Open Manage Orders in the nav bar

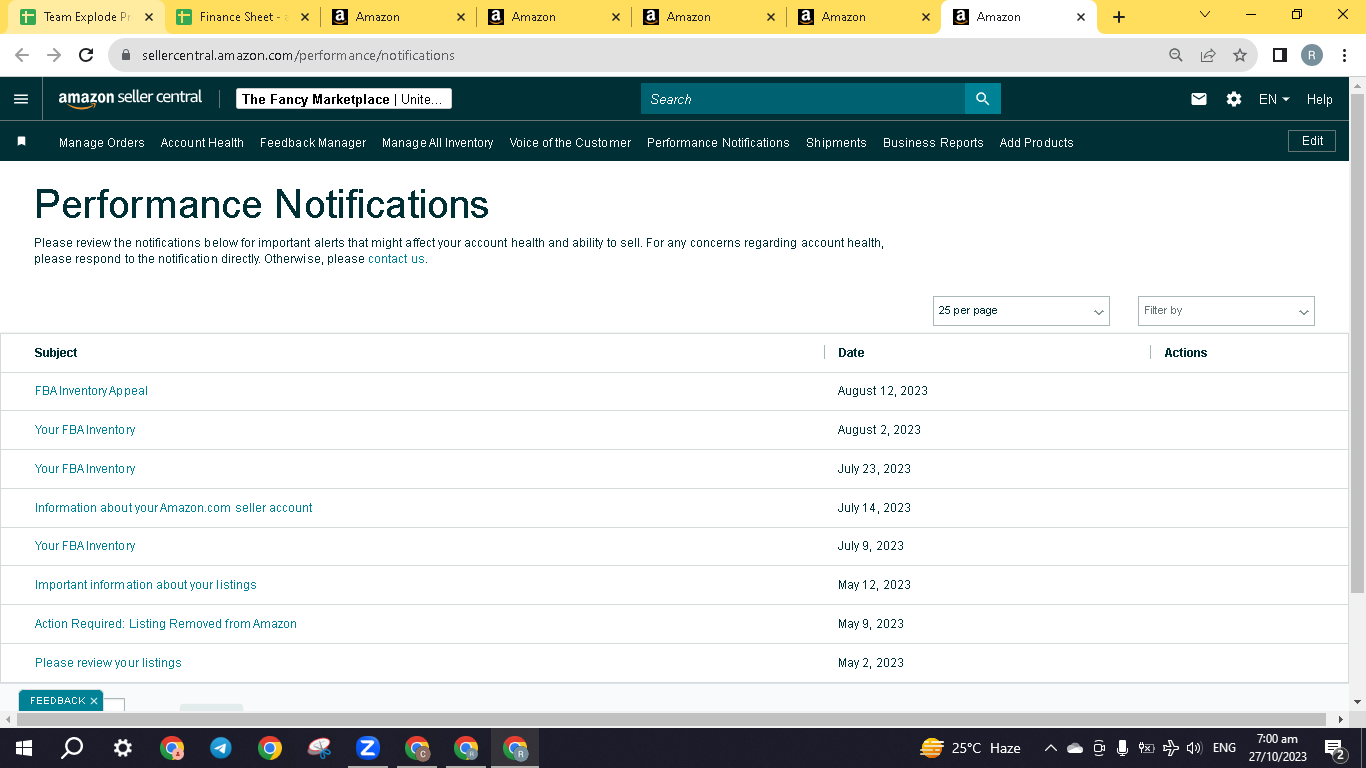(x=102, y=143)
